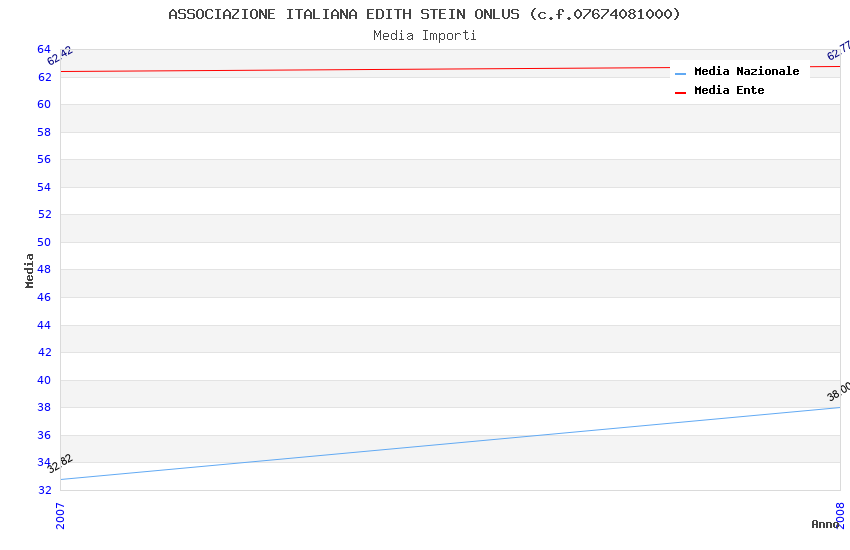The width and height of the screenshot is (850, 550).
Task: Click the y-axis value 60
Action: click(44, 104)
